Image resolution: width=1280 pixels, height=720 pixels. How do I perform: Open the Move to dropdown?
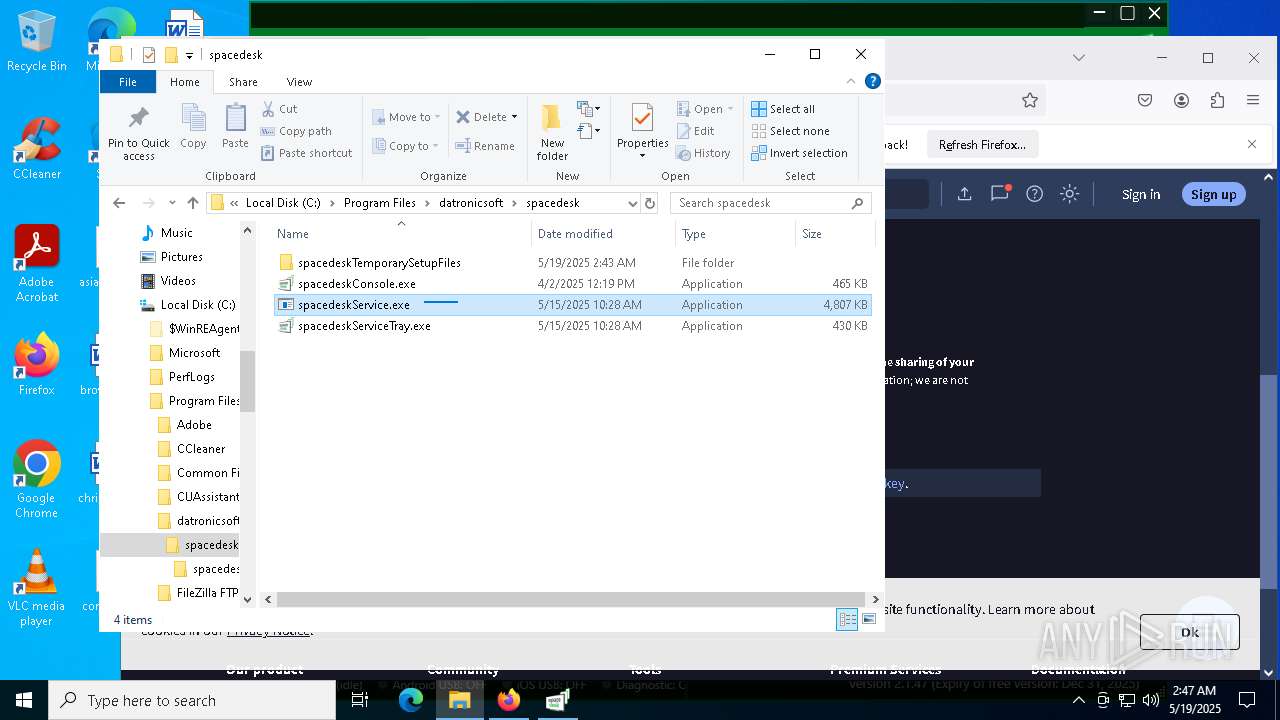406,117
